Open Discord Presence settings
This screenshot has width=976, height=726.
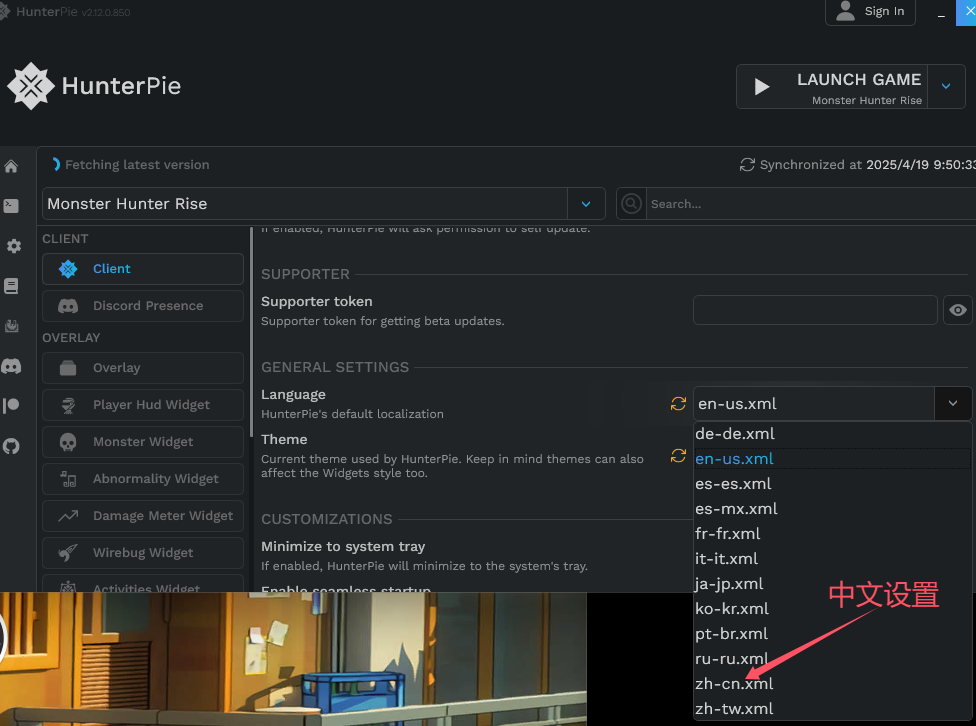point(143,306)
